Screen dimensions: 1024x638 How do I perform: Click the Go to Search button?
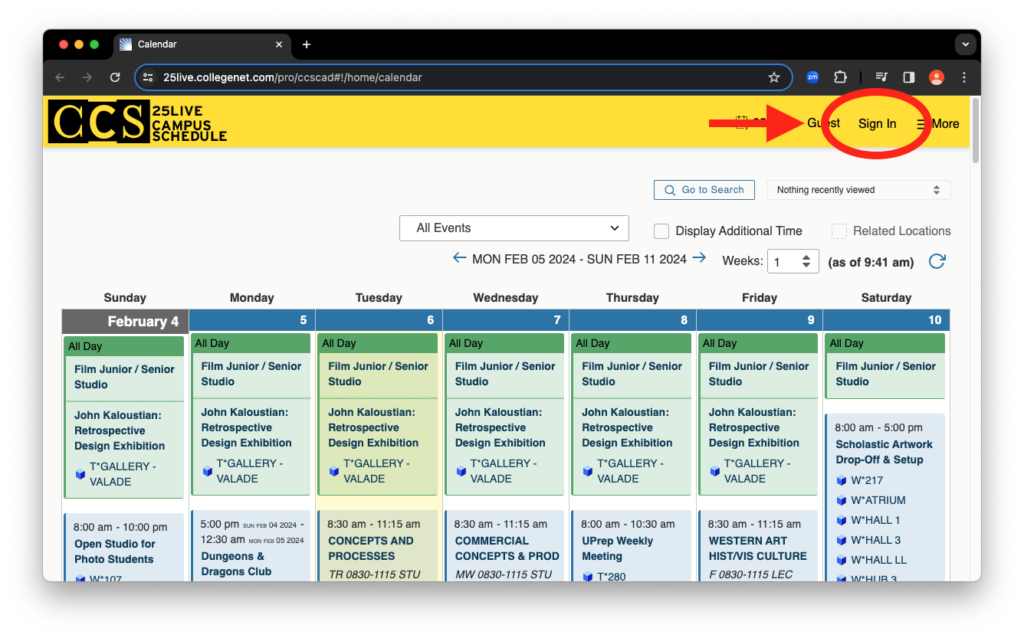(704, 190)
